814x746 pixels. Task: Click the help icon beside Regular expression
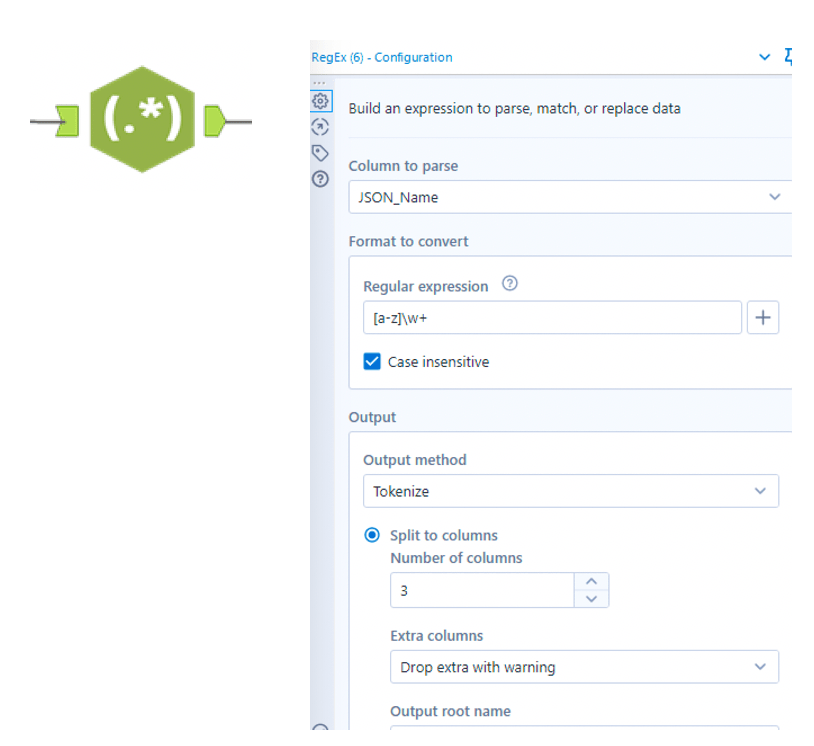tap(510, 285)
